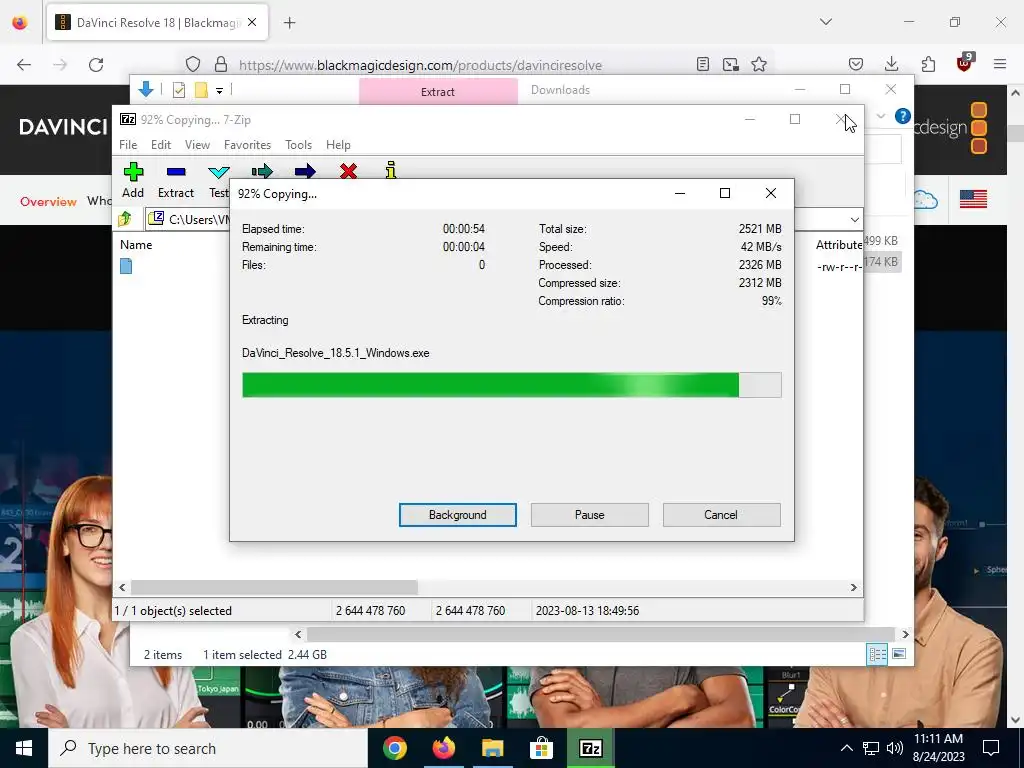Viewport: 1024px width, 768px height.
Task: Click the 7-Zip taskbar icon
Action: 590,748
